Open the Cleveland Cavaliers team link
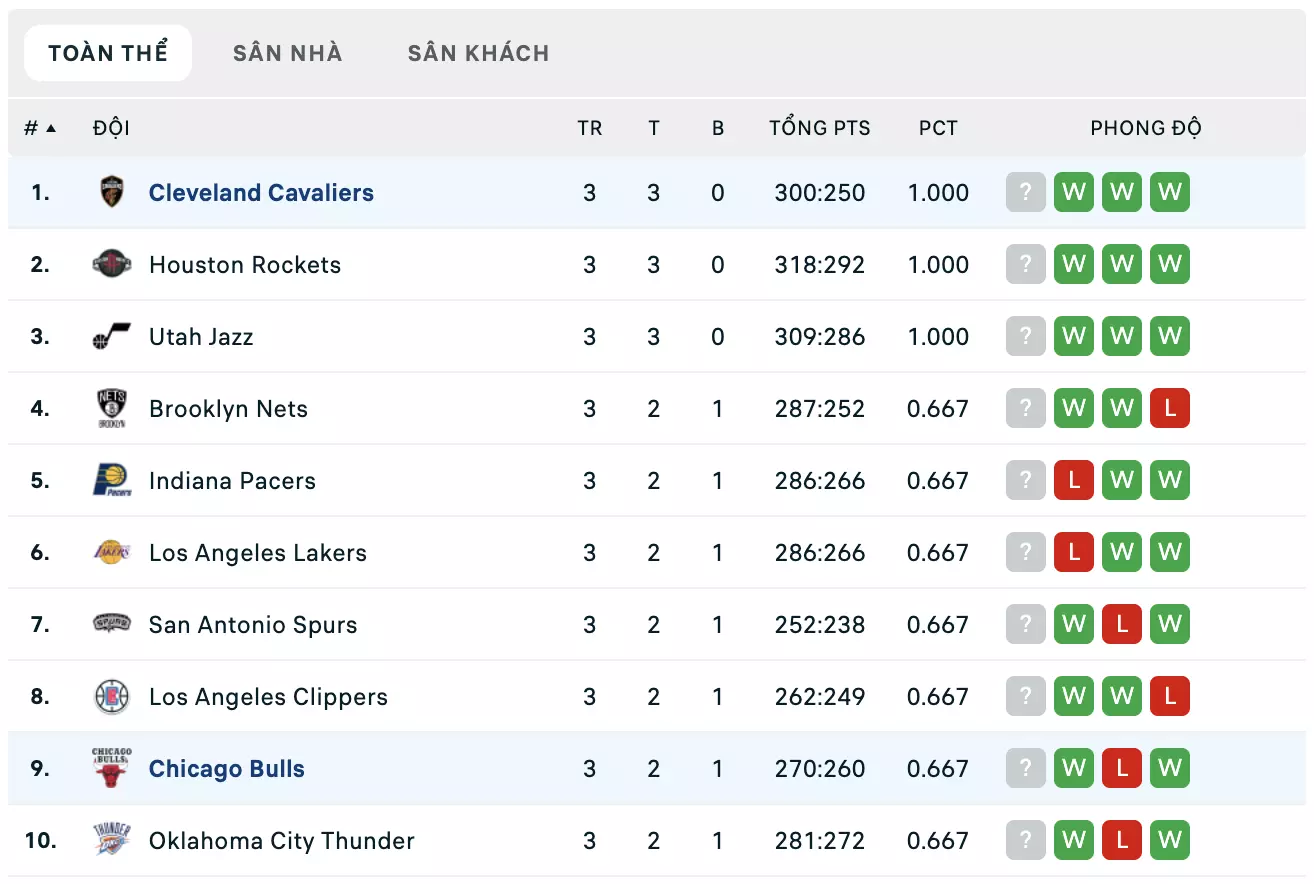Image resolution: width=1314 pixels, height=884 pixels. (261, 192)
